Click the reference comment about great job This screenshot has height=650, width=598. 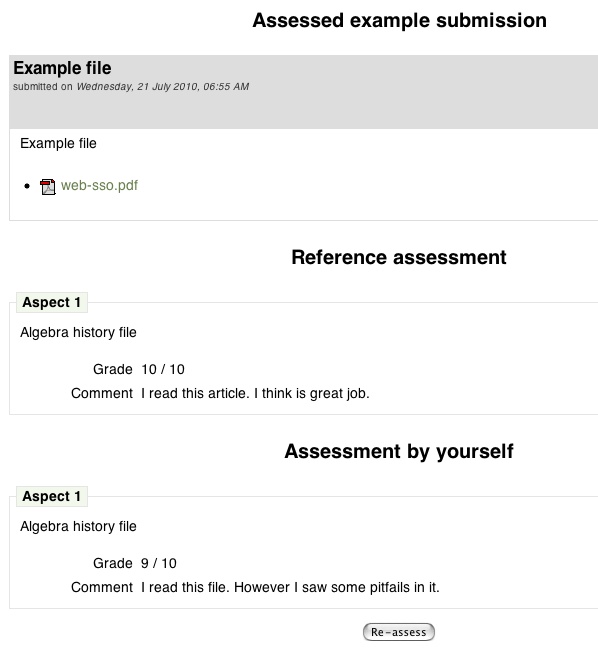tap(255, 393)
